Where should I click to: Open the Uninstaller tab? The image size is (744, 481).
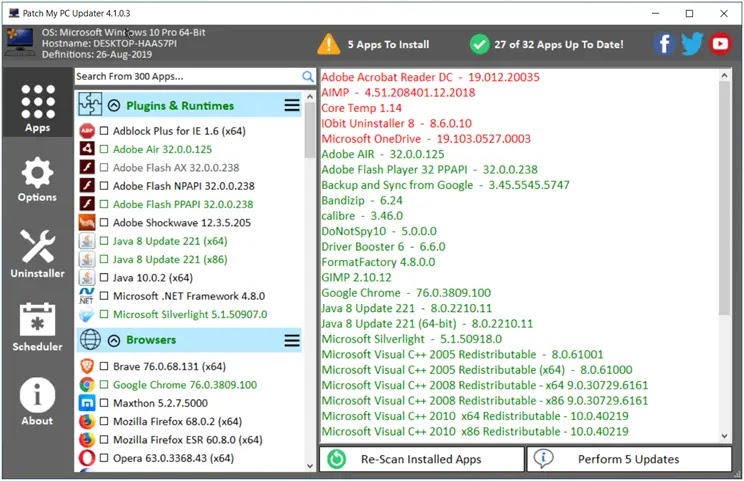click(37, 253)
